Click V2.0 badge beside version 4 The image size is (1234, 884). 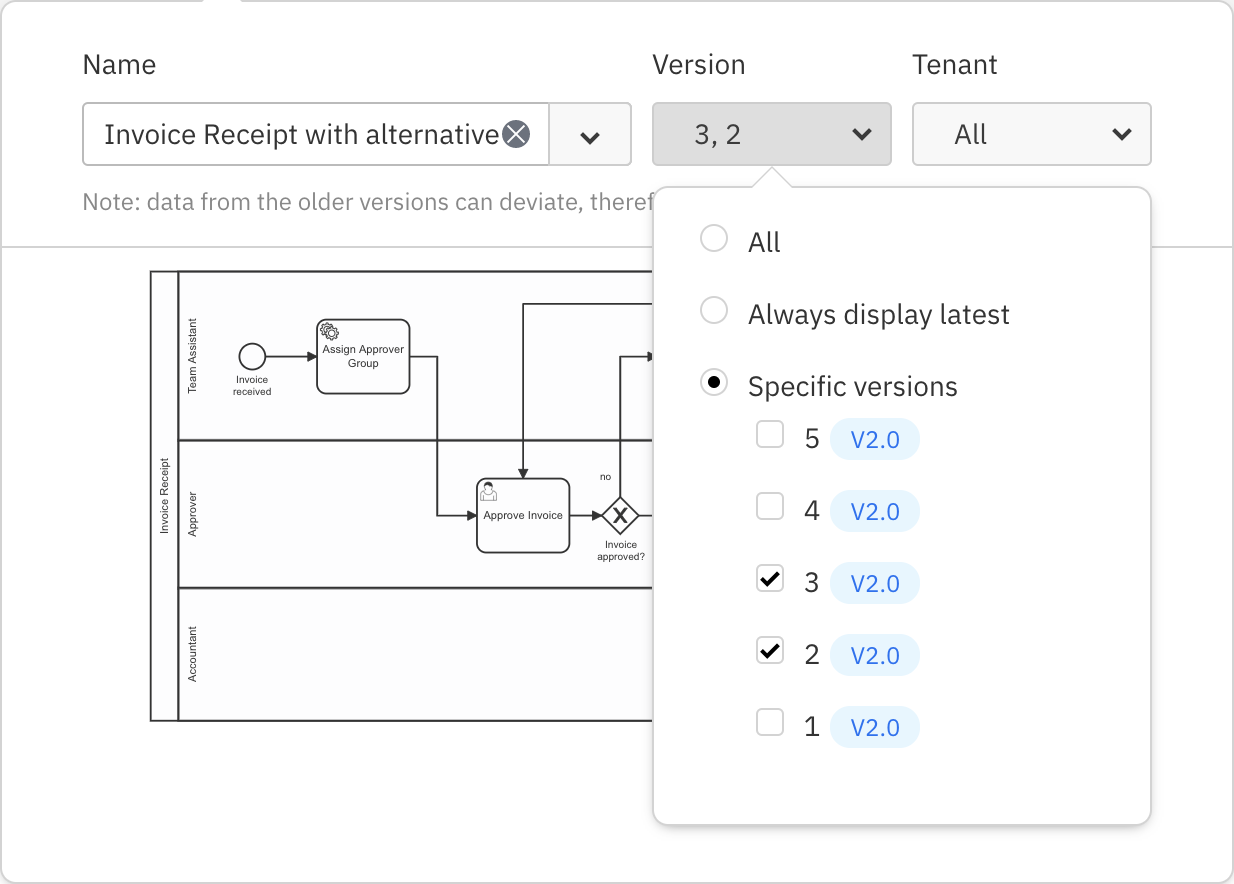coord(874,512)
